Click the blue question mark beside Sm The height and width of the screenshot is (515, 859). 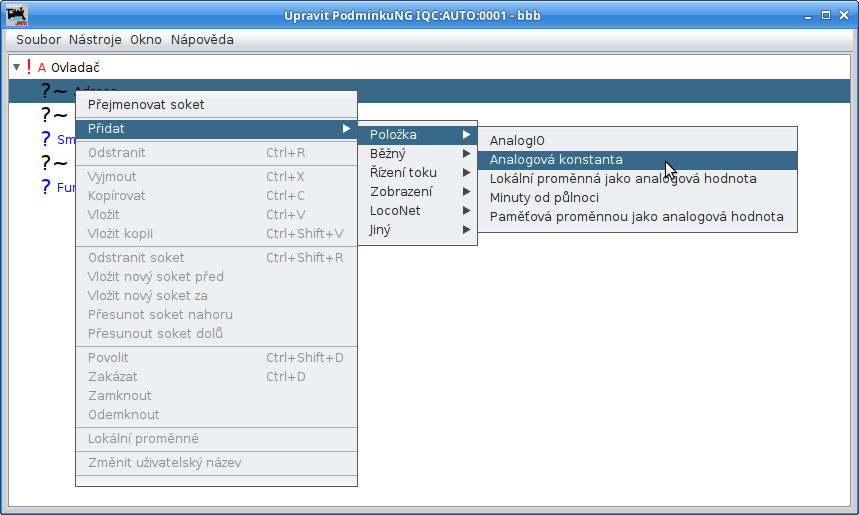point(46,139)
